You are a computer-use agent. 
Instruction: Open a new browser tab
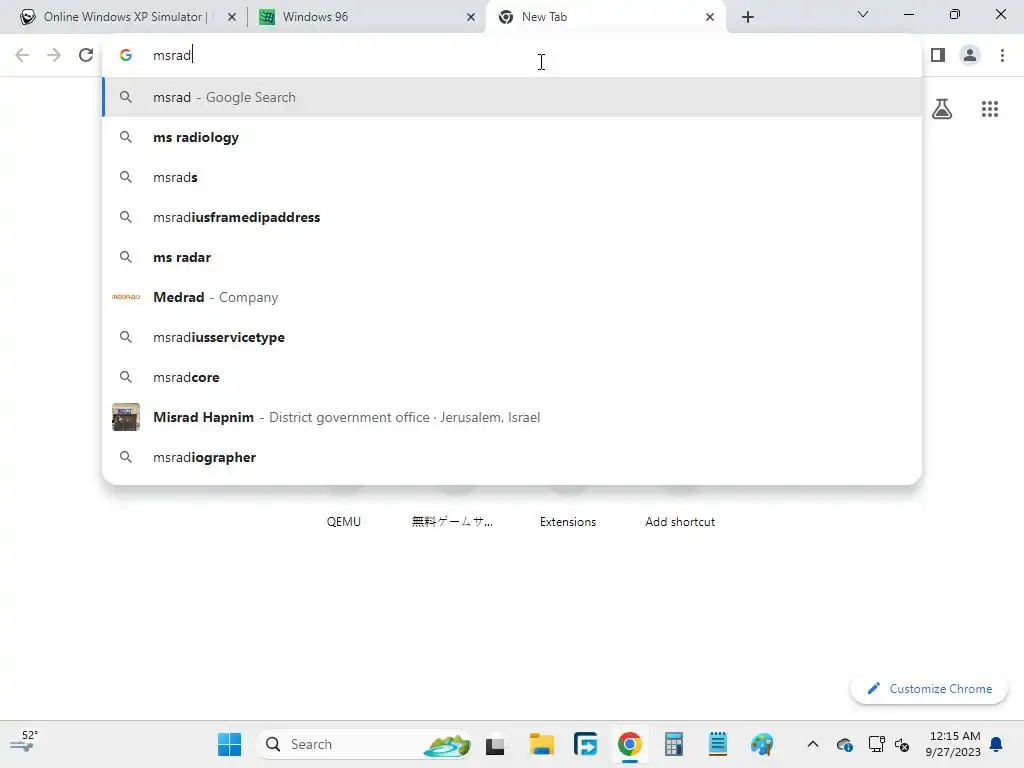(x=748, y=17)
